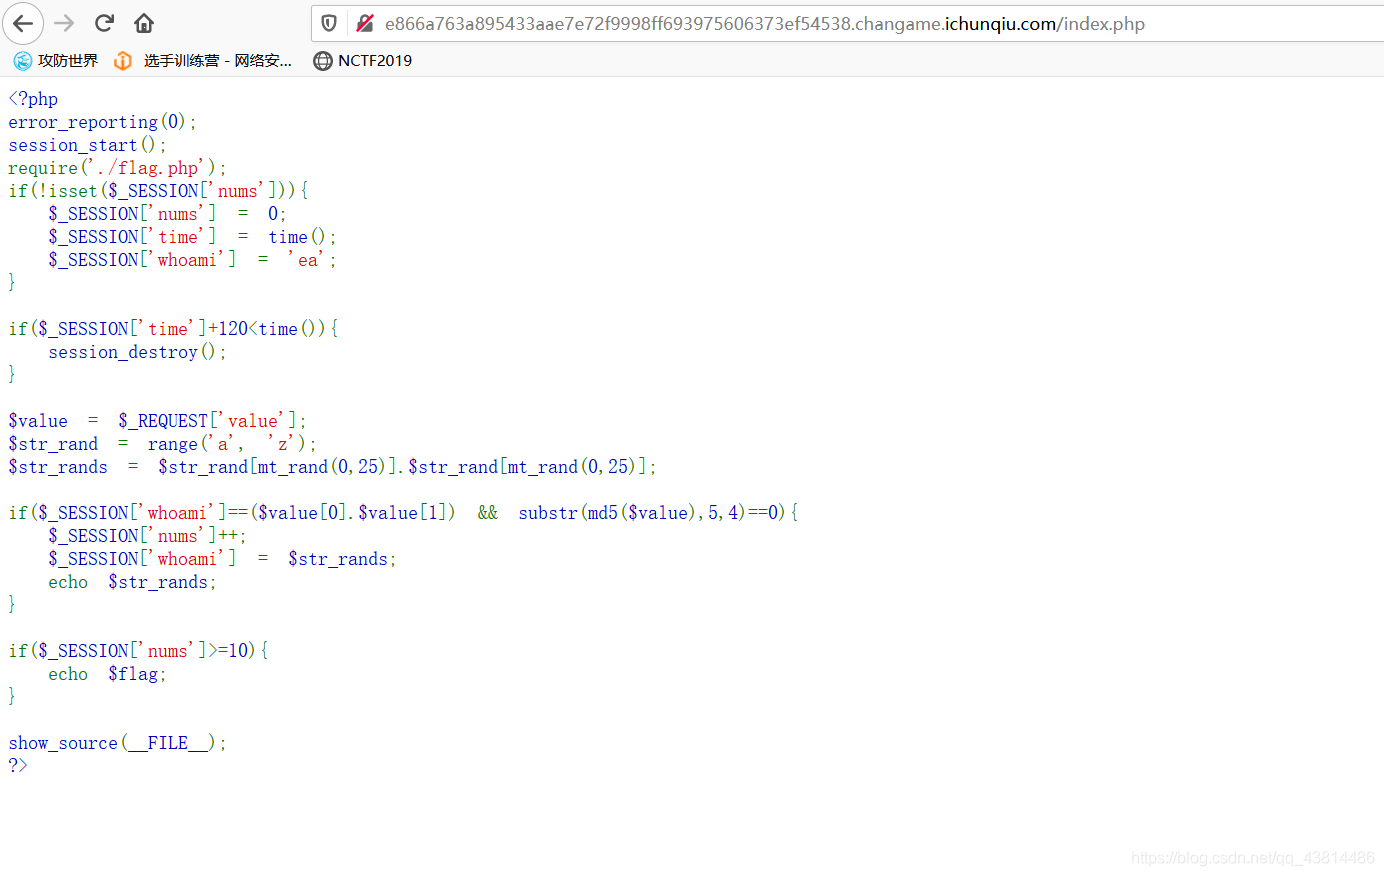Click the 'echo $str_rands;' line
This screenshot has height=876, width=1384.
132,582
